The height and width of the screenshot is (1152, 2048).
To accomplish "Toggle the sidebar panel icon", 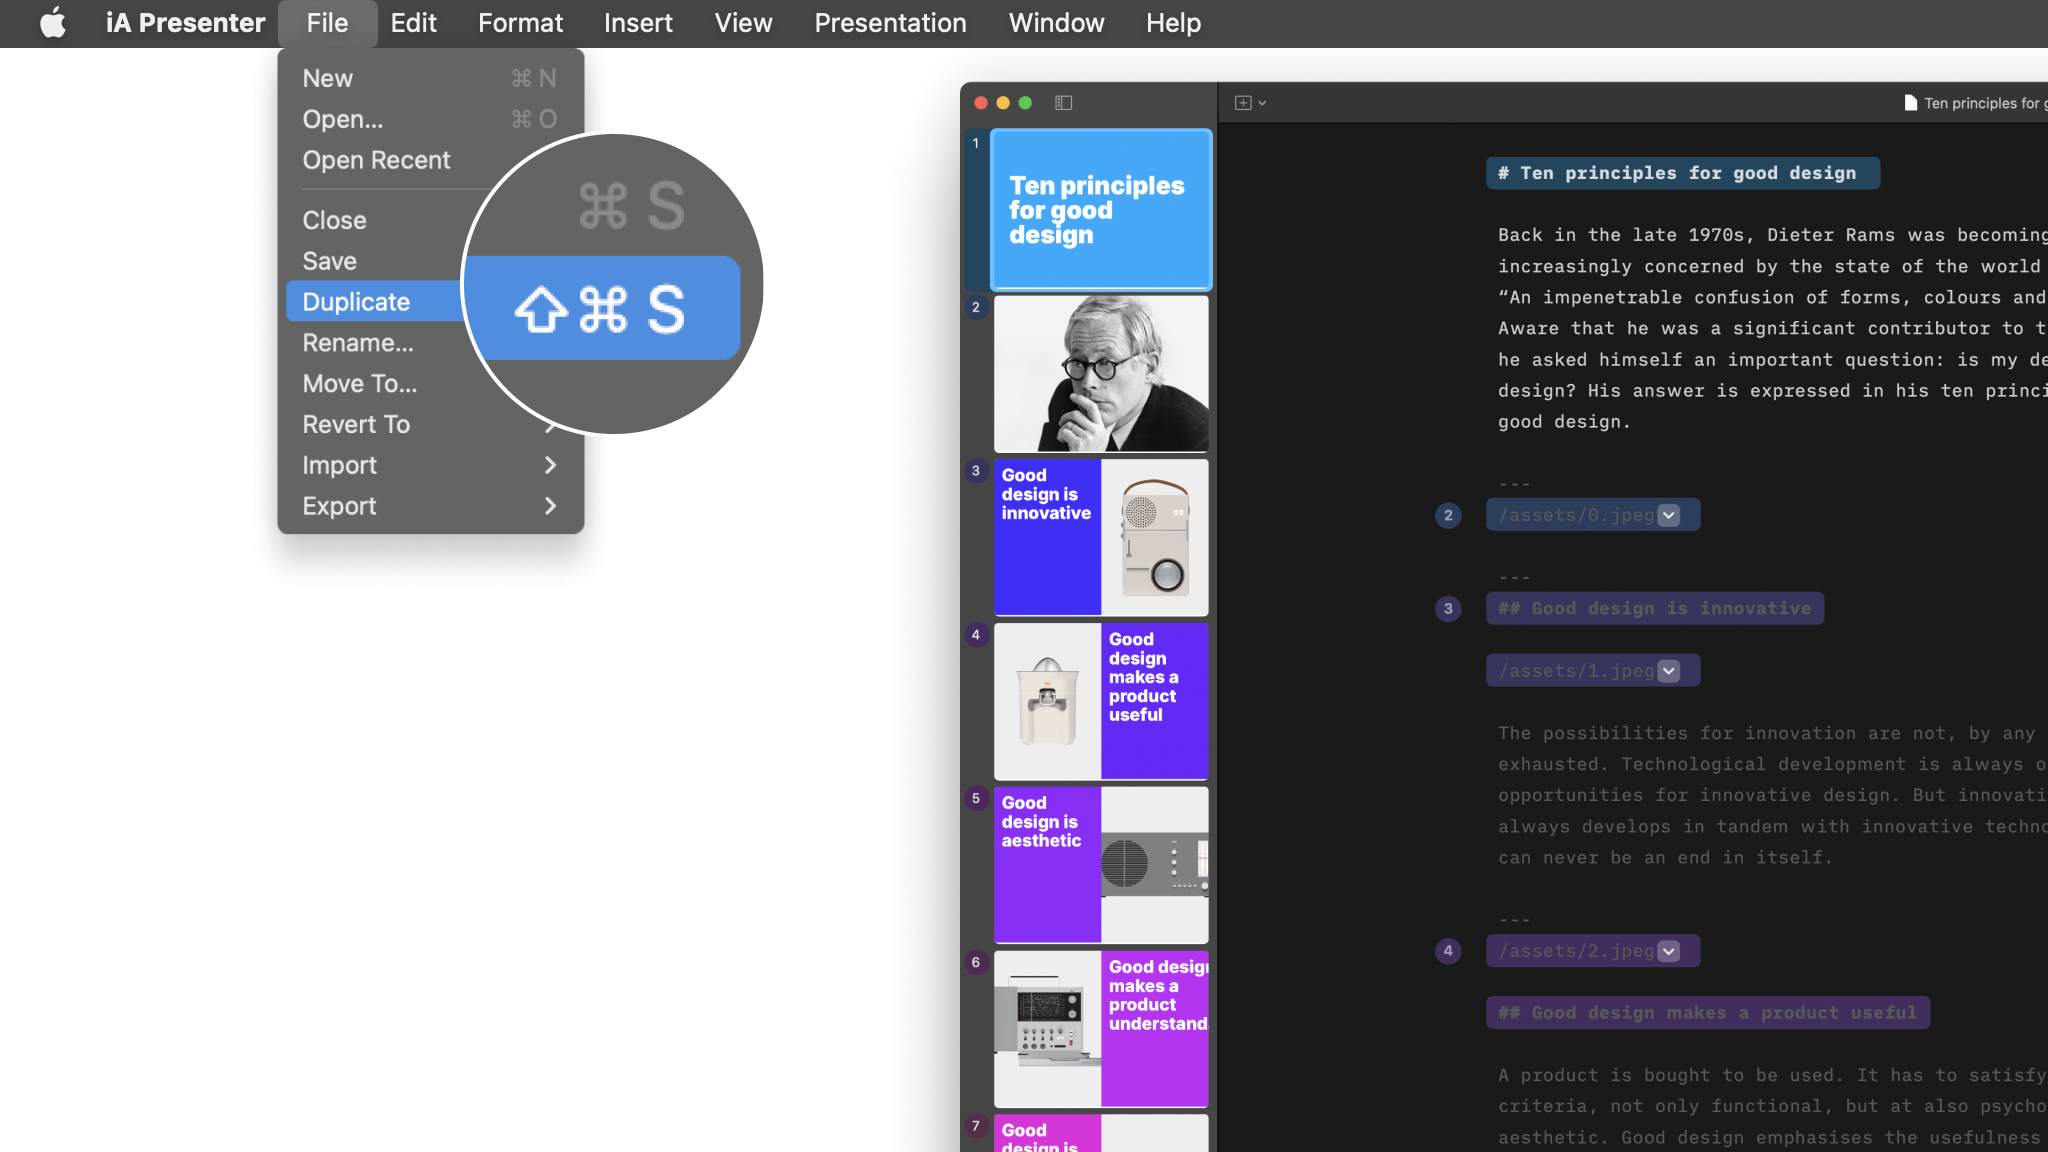I will point(1064,103).
